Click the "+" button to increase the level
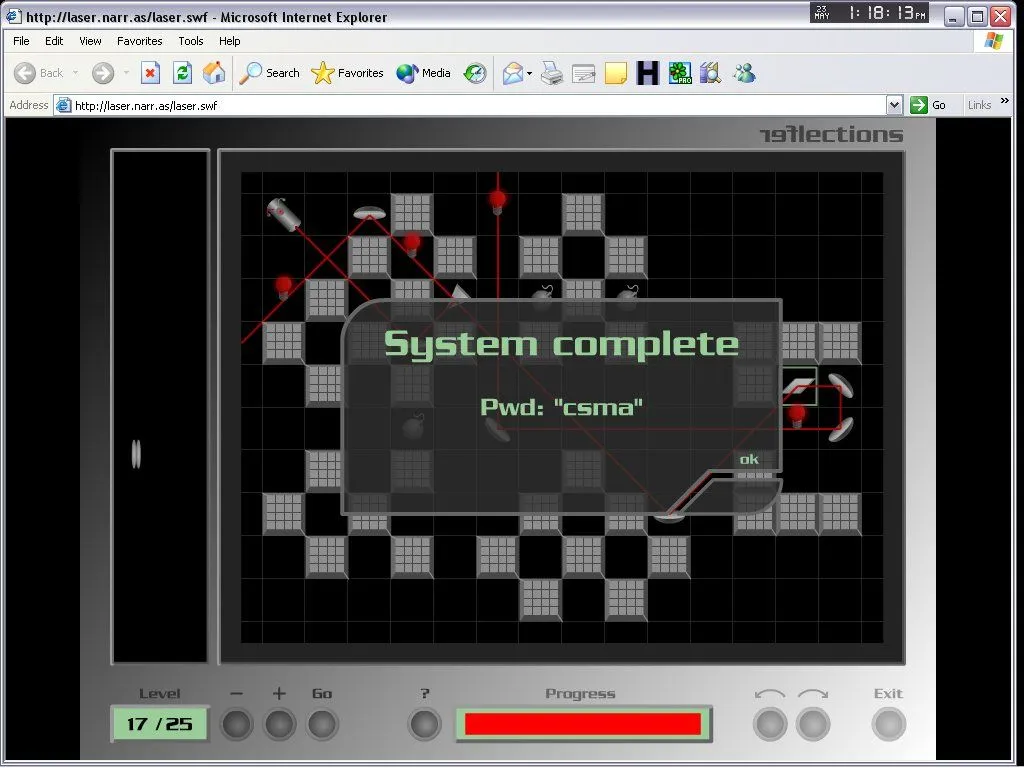Image resolution: width=1024 pixels, height=768 pixels. click(x=279, y=722)
